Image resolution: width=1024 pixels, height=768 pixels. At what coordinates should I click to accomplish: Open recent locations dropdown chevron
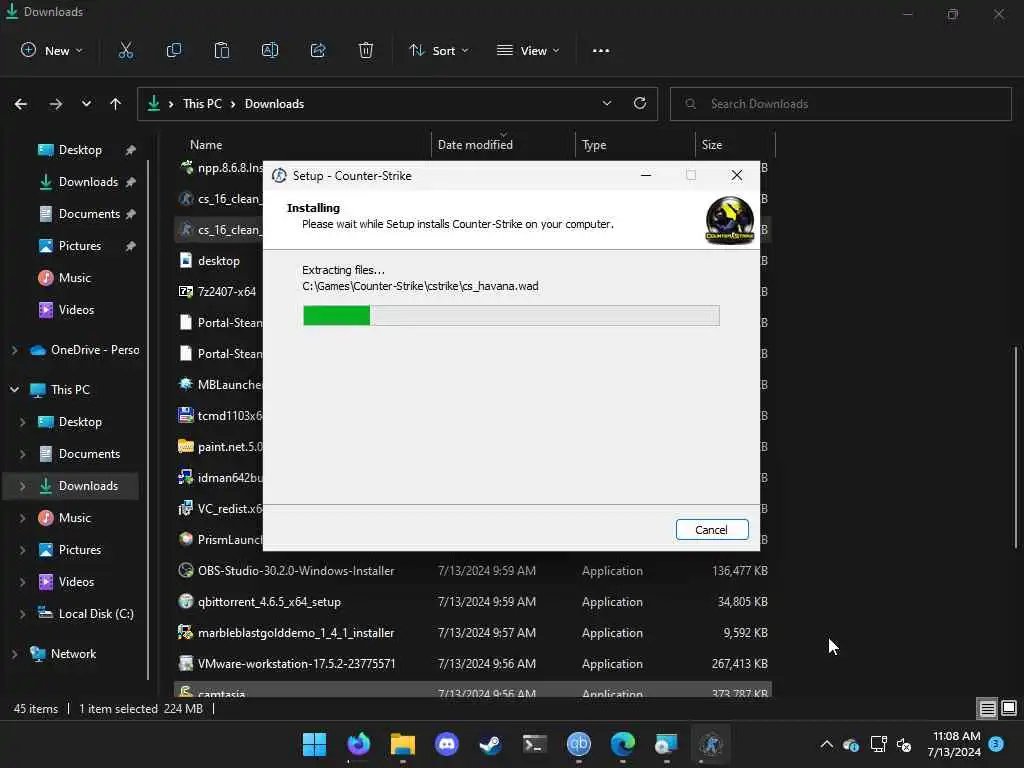86,104
